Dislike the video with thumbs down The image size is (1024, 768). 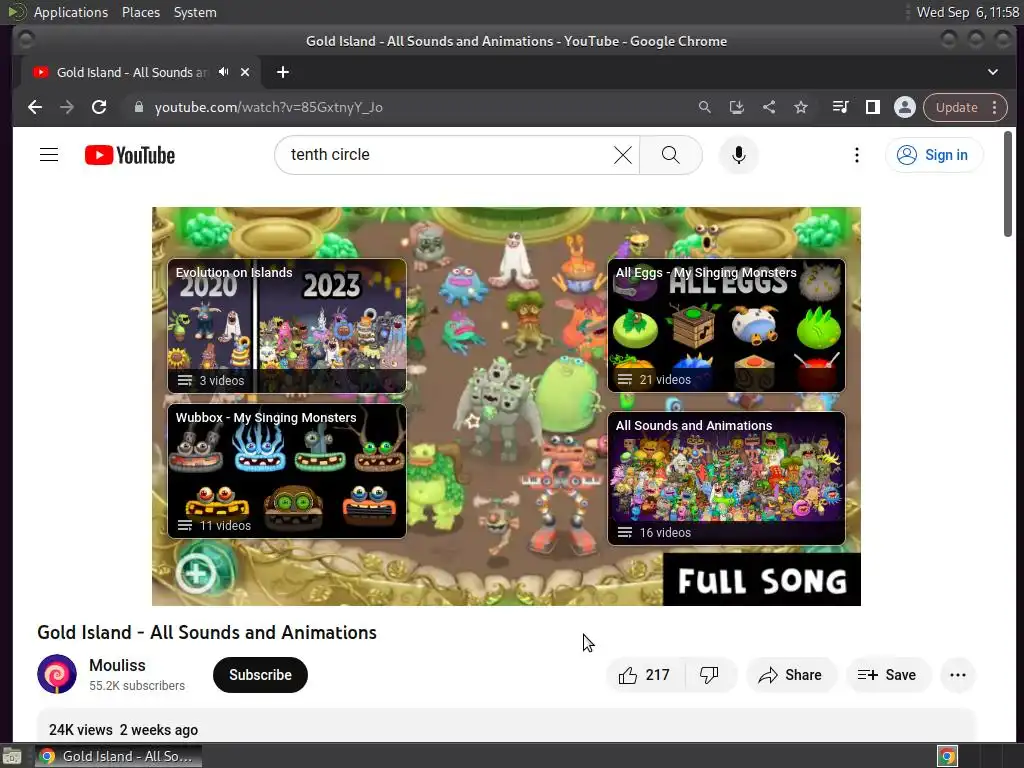(x=709, y=675)
